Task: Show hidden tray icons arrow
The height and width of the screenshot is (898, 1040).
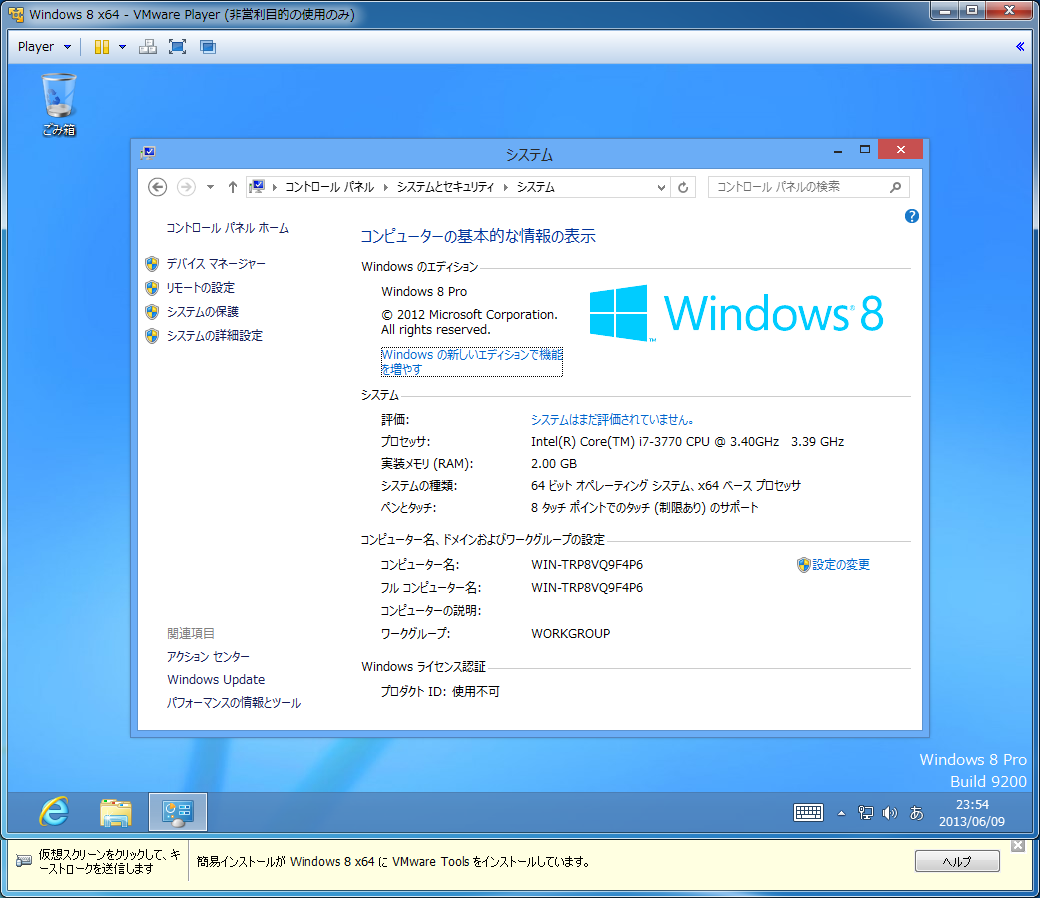Action: [x=841, y=813]
